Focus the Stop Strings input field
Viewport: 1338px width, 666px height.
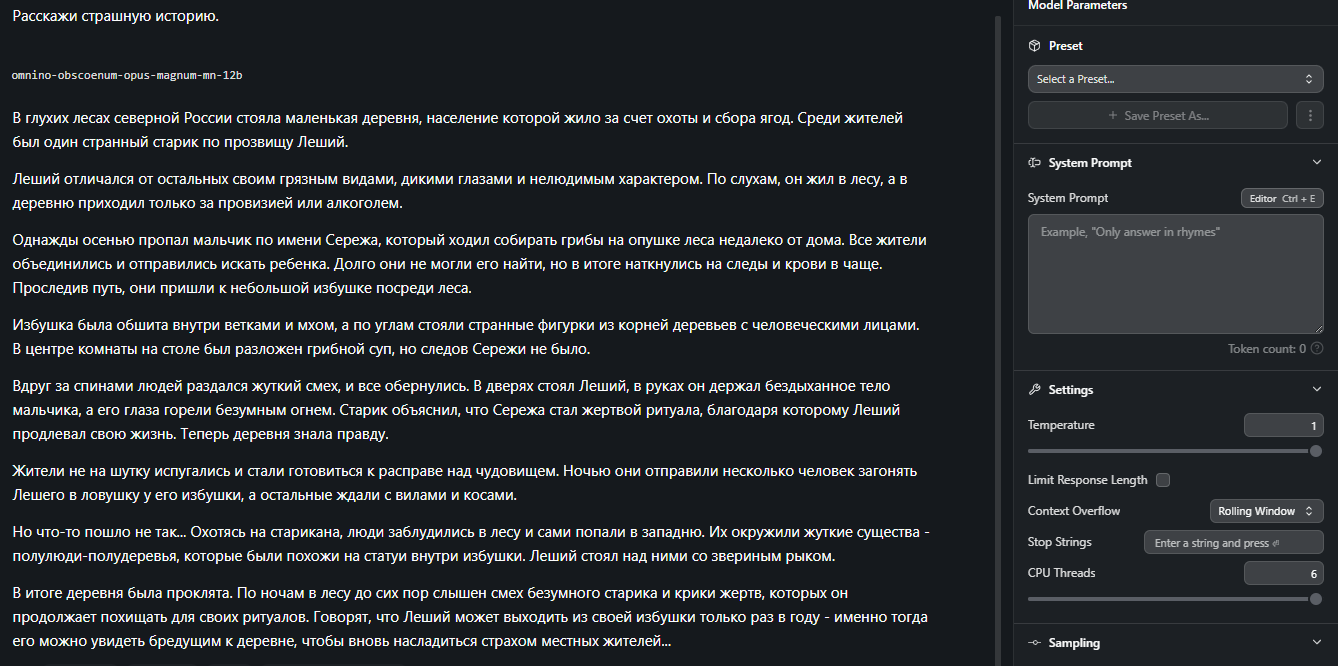pos(1234,543)
